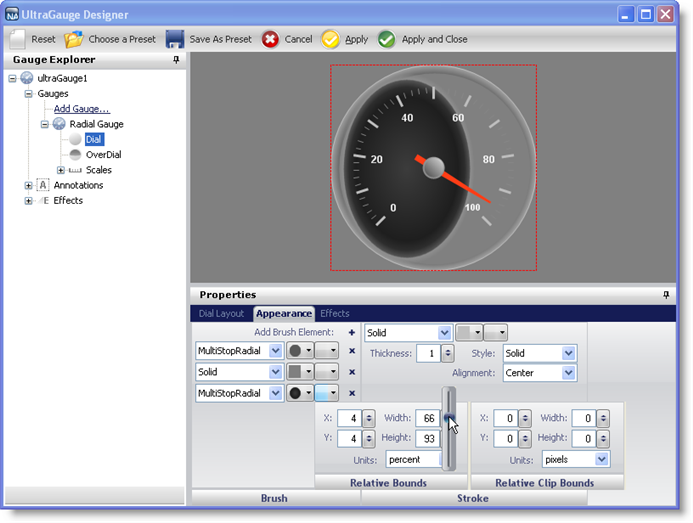Open the Solid brush gray color swatch
Screen dimensions: 693x523
tap(300, 372)
